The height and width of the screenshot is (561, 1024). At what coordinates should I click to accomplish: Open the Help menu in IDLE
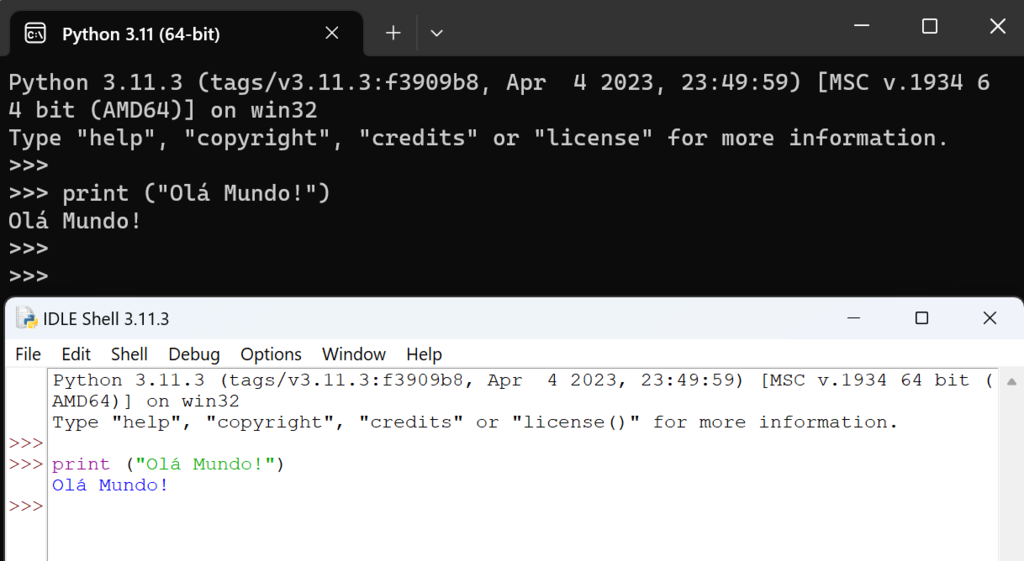click(424, 354)
